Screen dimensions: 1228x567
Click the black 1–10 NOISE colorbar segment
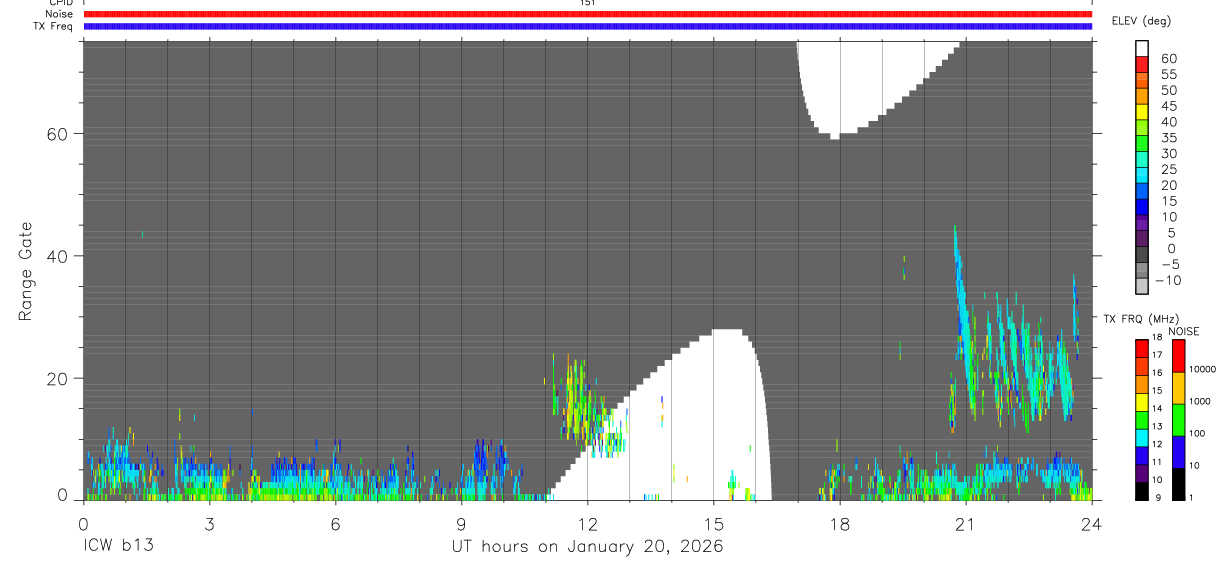point(1178,484)
